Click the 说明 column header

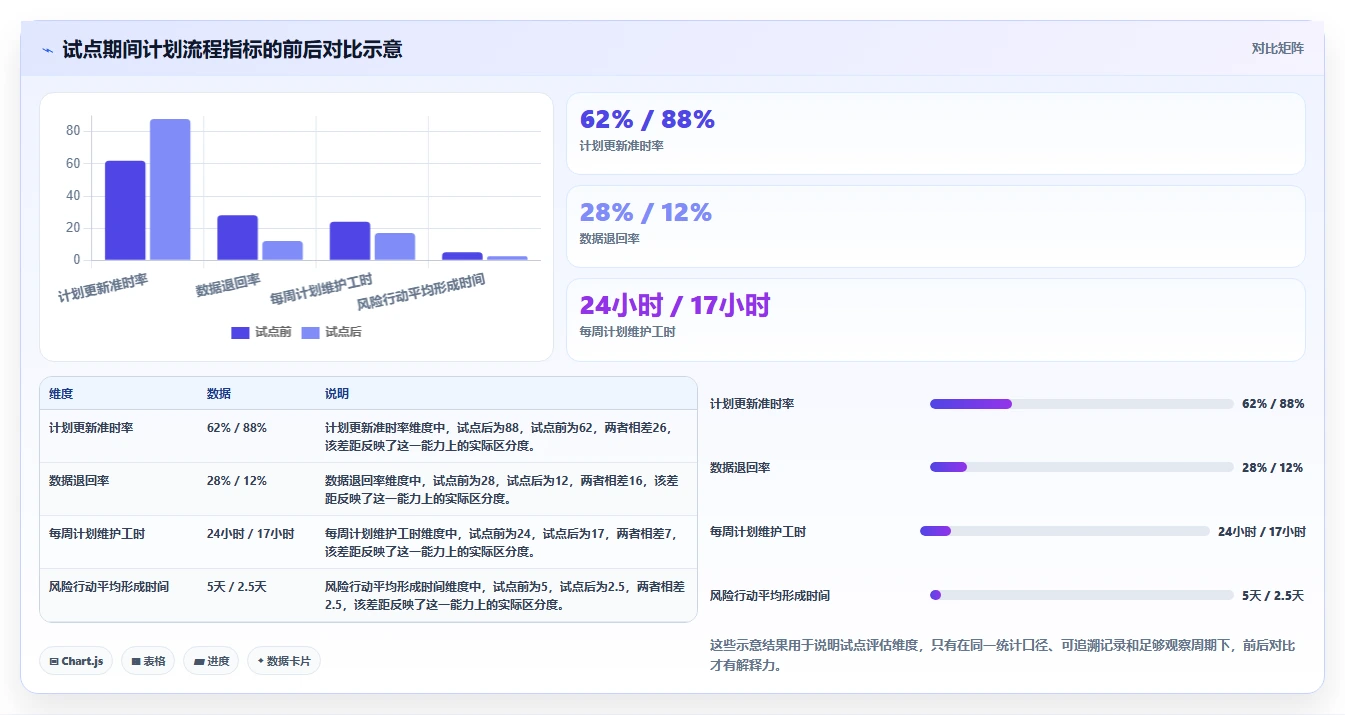pos(337,394)
